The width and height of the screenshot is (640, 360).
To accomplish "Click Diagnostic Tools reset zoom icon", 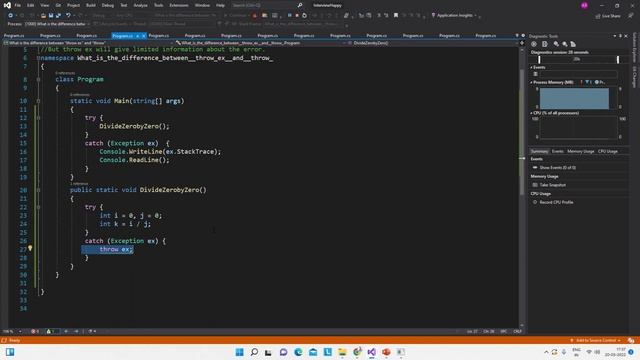I will tap(573, 44).
